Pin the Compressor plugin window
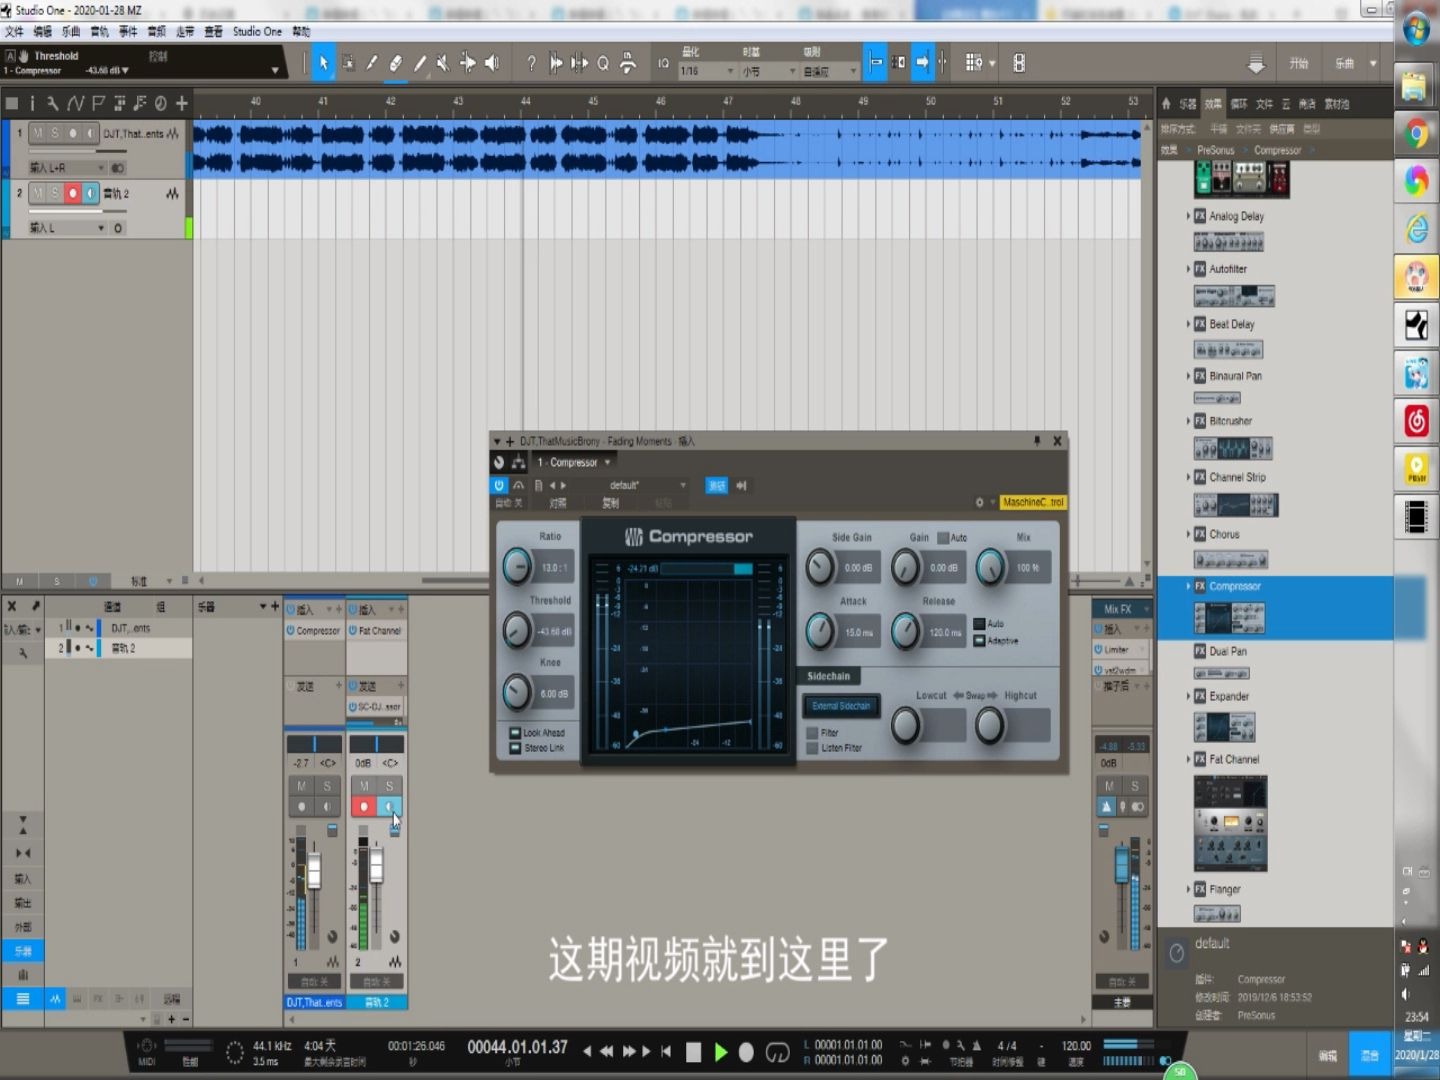The height and width of the screenshot is (1080, 1440). (x=1037, y=441)
